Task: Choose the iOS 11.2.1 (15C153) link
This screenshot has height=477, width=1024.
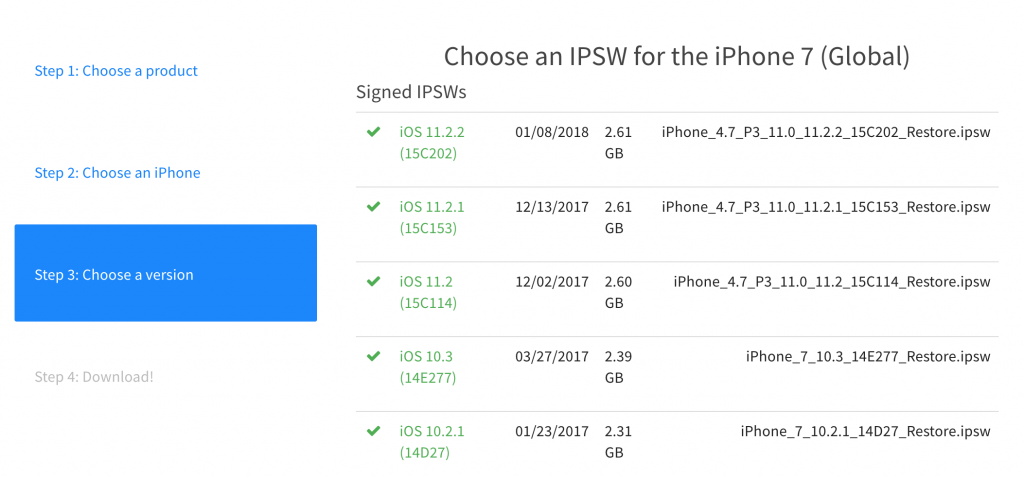Action: pos(432,217)
